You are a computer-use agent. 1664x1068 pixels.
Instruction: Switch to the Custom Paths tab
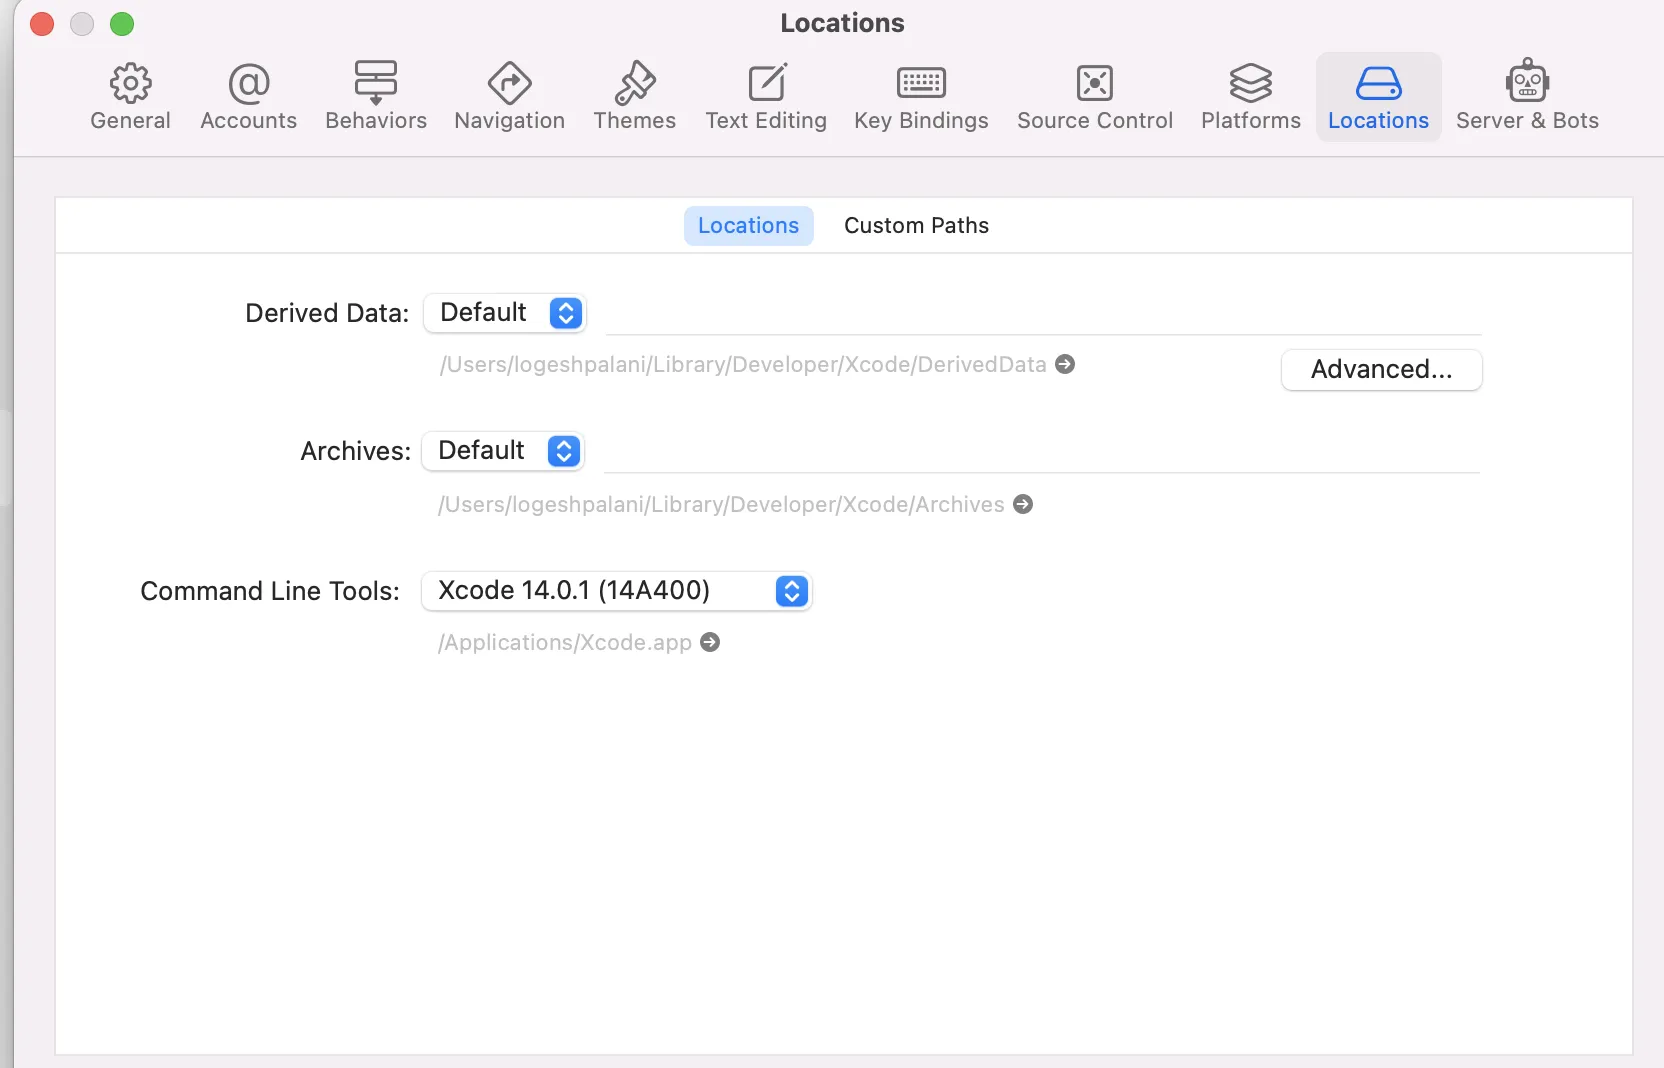point(916,226)
